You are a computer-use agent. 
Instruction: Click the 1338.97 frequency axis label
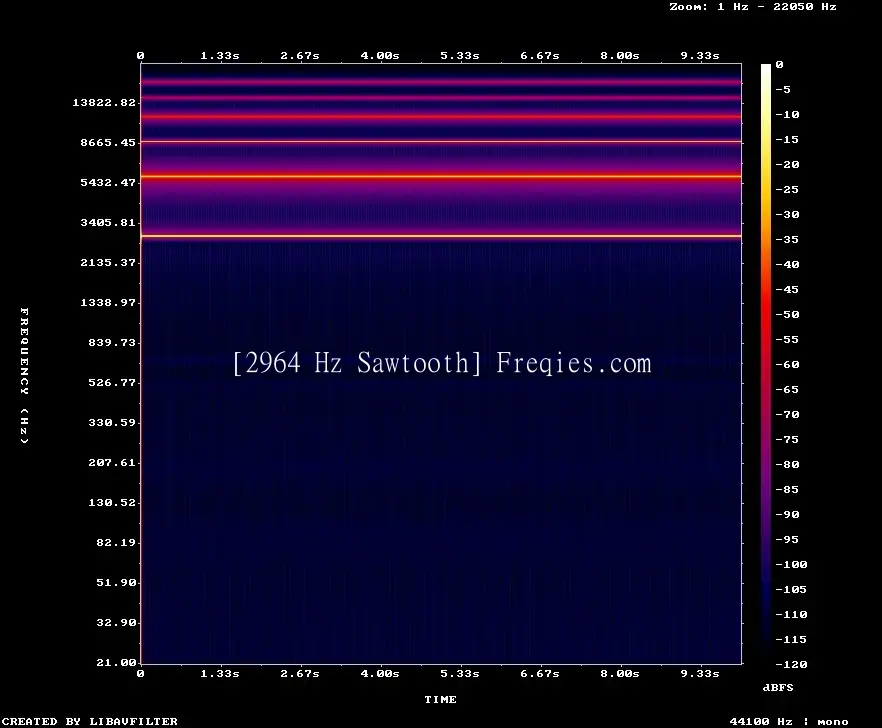108,302
